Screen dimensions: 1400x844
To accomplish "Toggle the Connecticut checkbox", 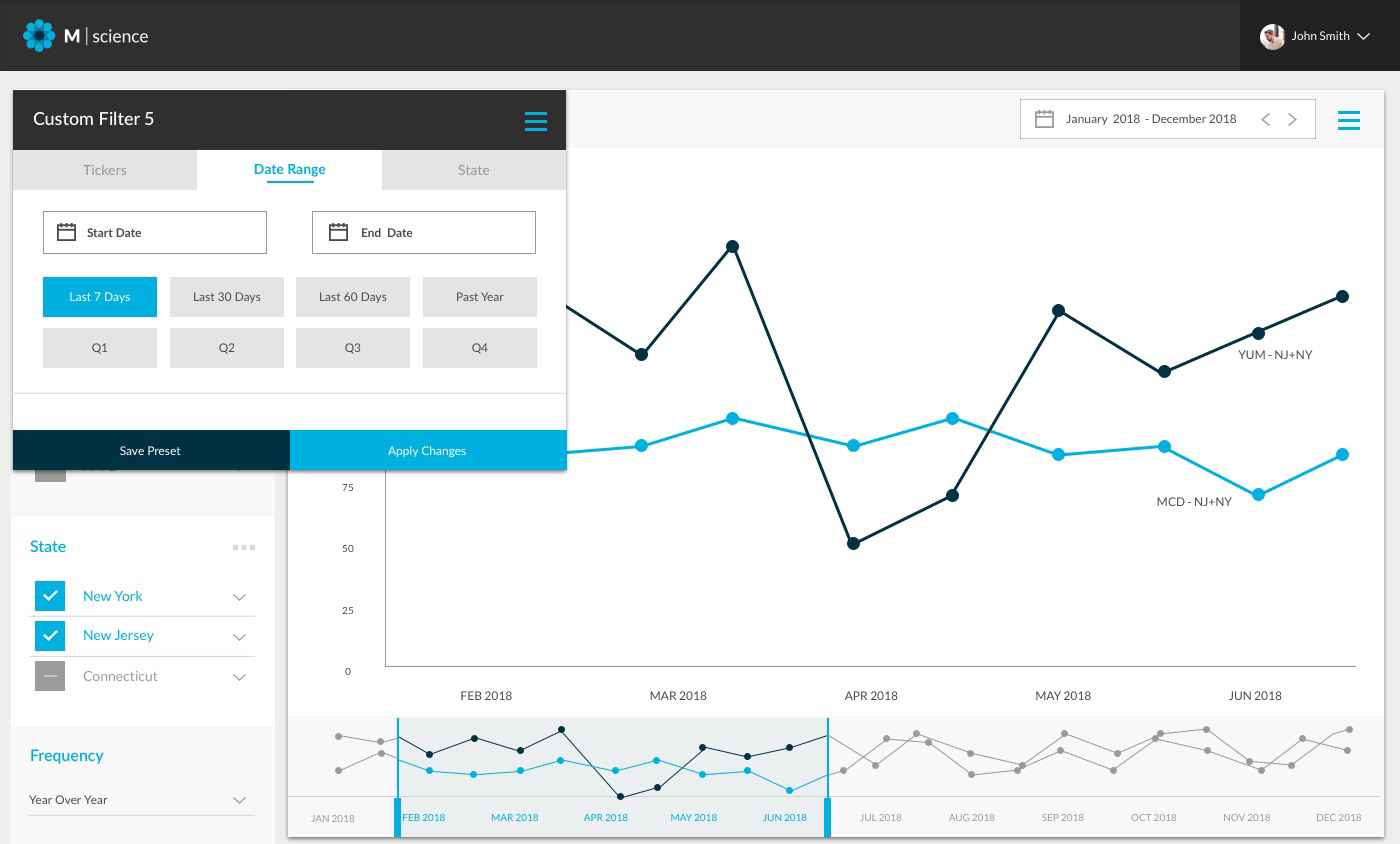I will pyautogui.click(x=50, y=676).
